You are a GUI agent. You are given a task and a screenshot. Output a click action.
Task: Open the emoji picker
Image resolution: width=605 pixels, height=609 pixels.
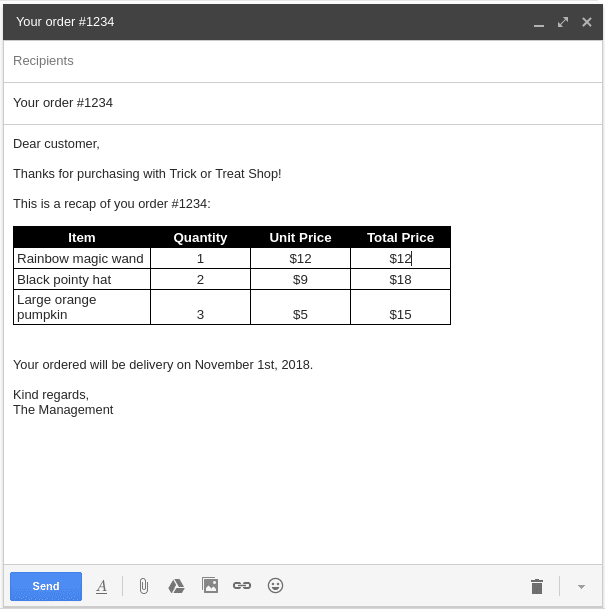[x=275, y=585]
